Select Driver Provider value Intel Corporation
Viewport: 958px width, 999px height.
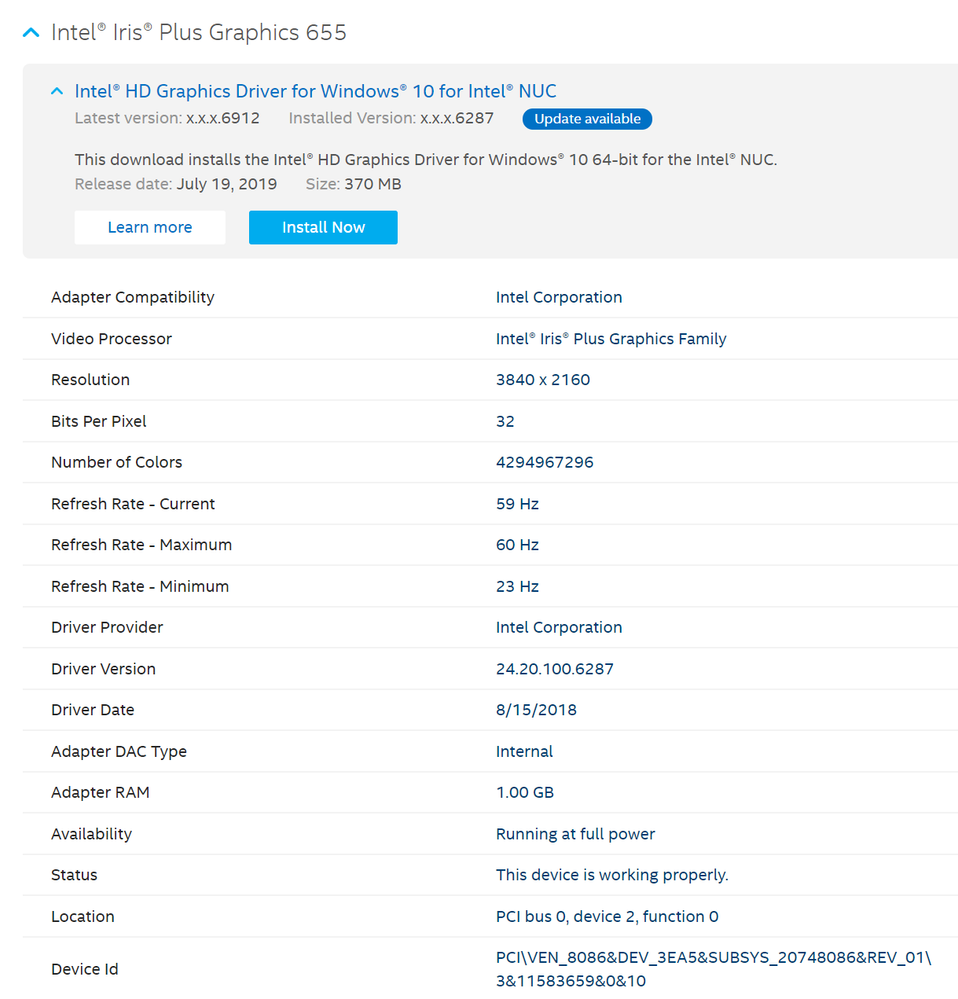click(x=559, y=628)
